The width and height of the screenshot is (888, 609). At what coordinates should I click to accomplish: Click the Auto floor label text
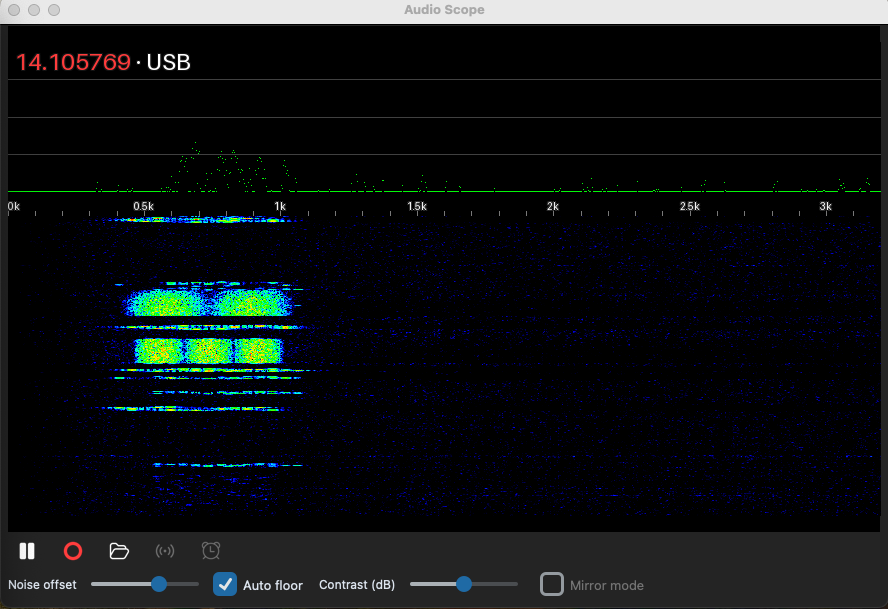[x=273, y=585]
